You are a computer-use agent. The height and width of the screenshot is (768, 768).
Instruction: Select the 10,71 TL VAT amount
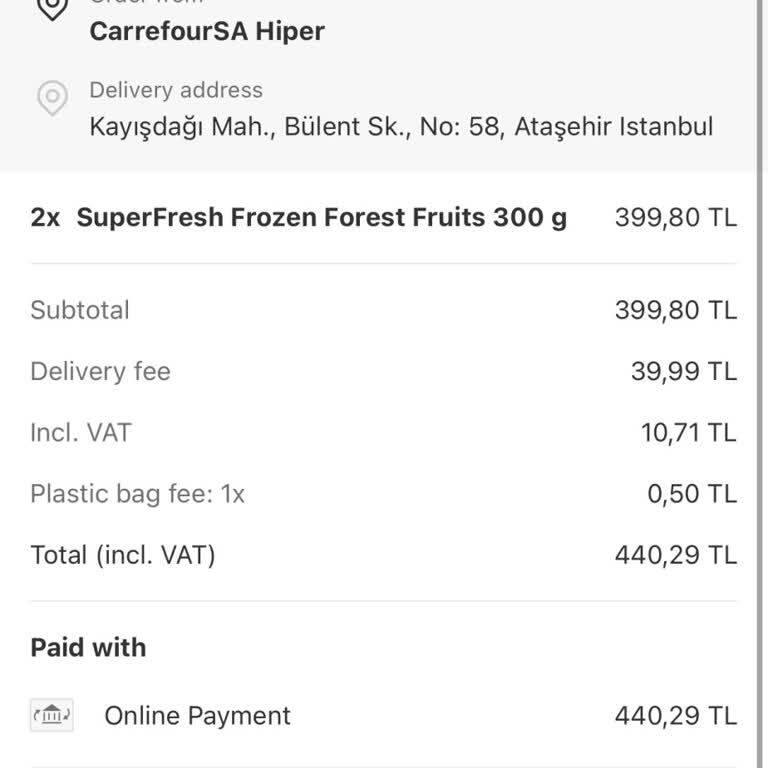688,433
